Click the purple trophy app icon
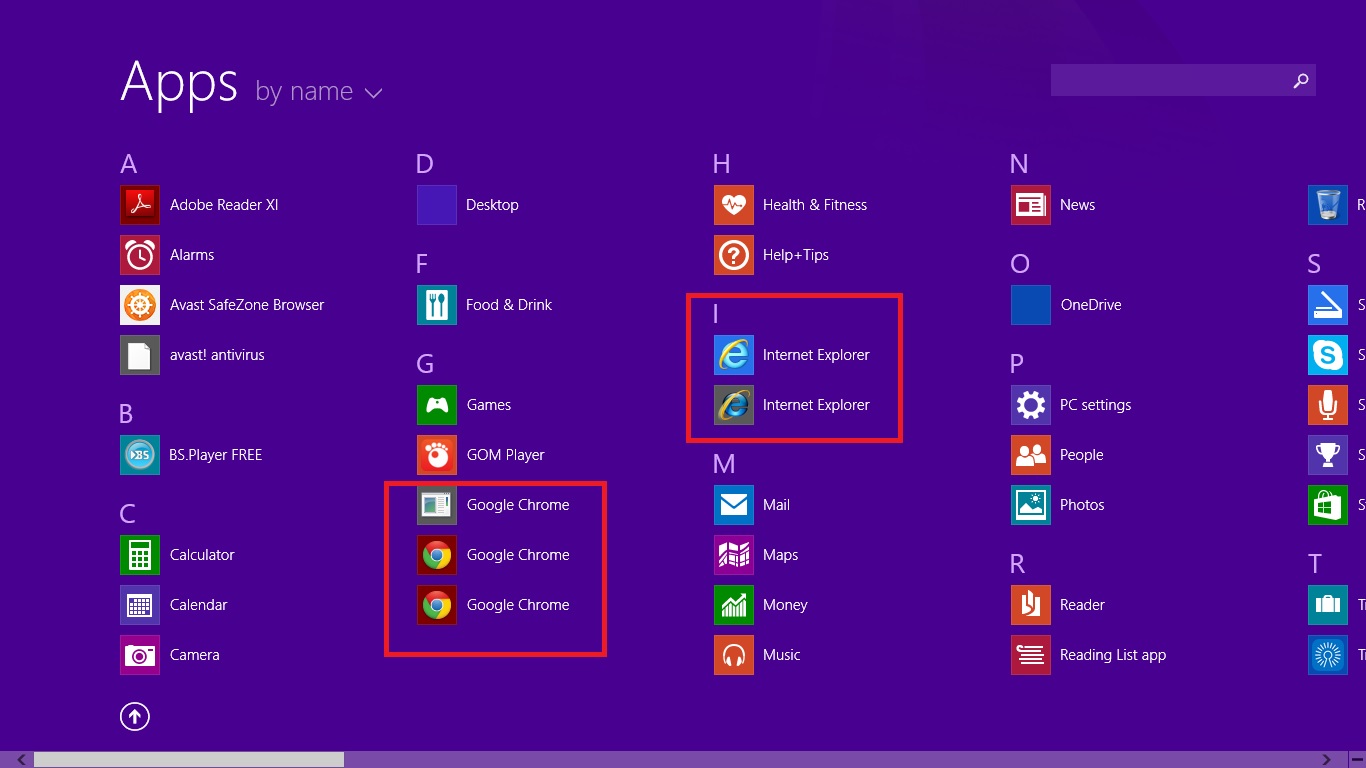 point(1328,455)
